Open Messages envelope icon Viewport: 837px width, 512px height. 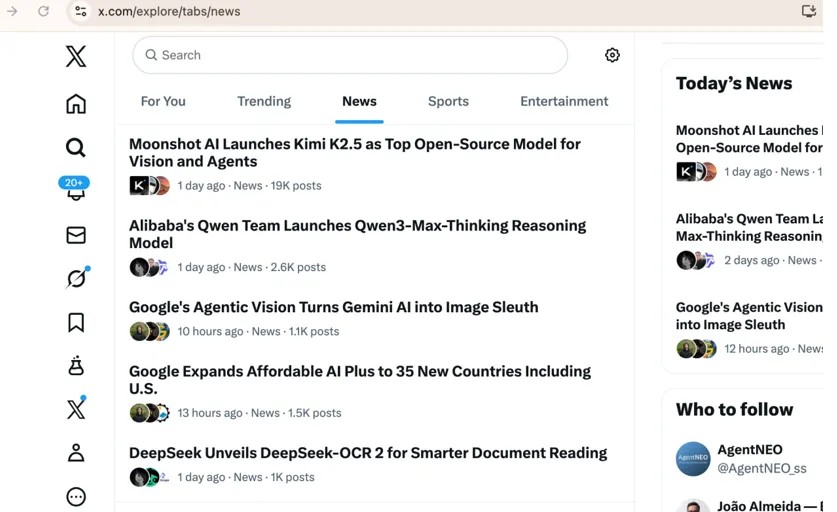point(76,235)
